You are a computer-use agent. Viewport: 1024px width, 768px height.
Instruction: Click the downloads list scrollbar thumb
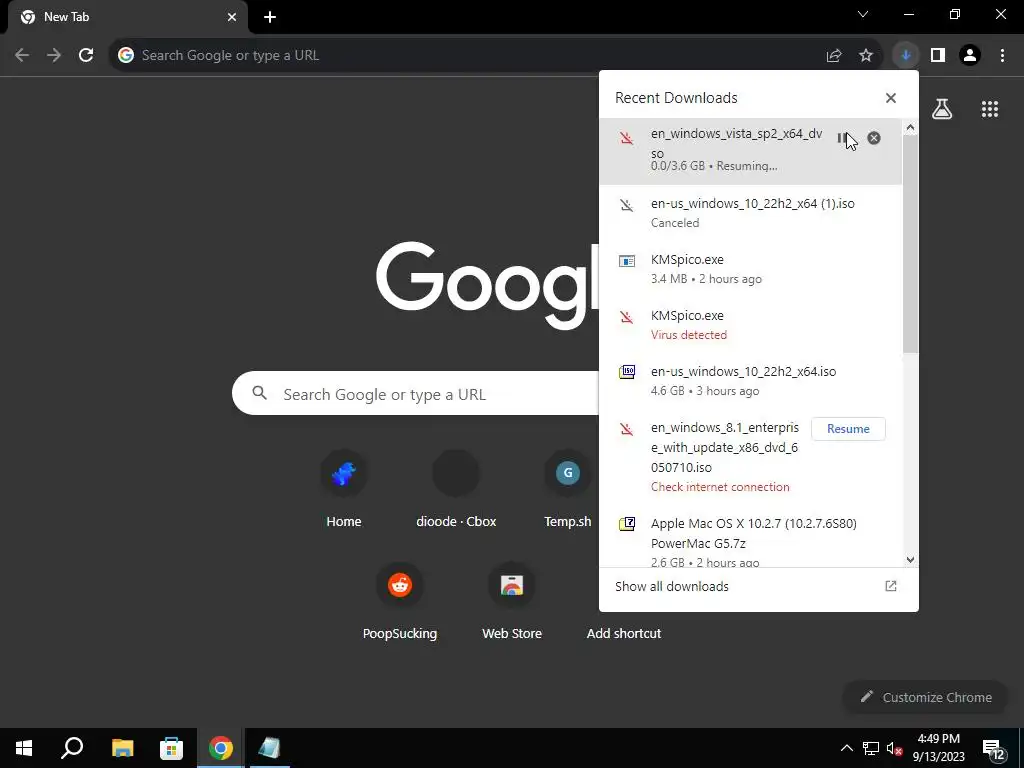coord(910,245)
